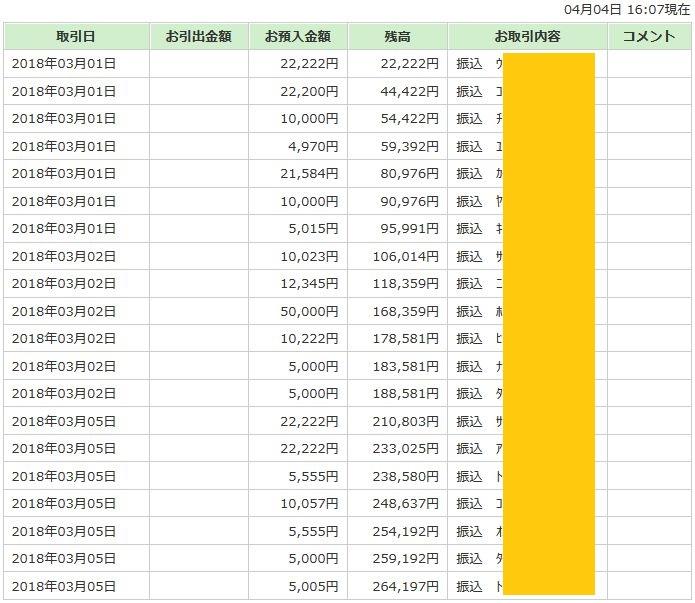Select the 12,345円 deposit cell

coord(312,283)
